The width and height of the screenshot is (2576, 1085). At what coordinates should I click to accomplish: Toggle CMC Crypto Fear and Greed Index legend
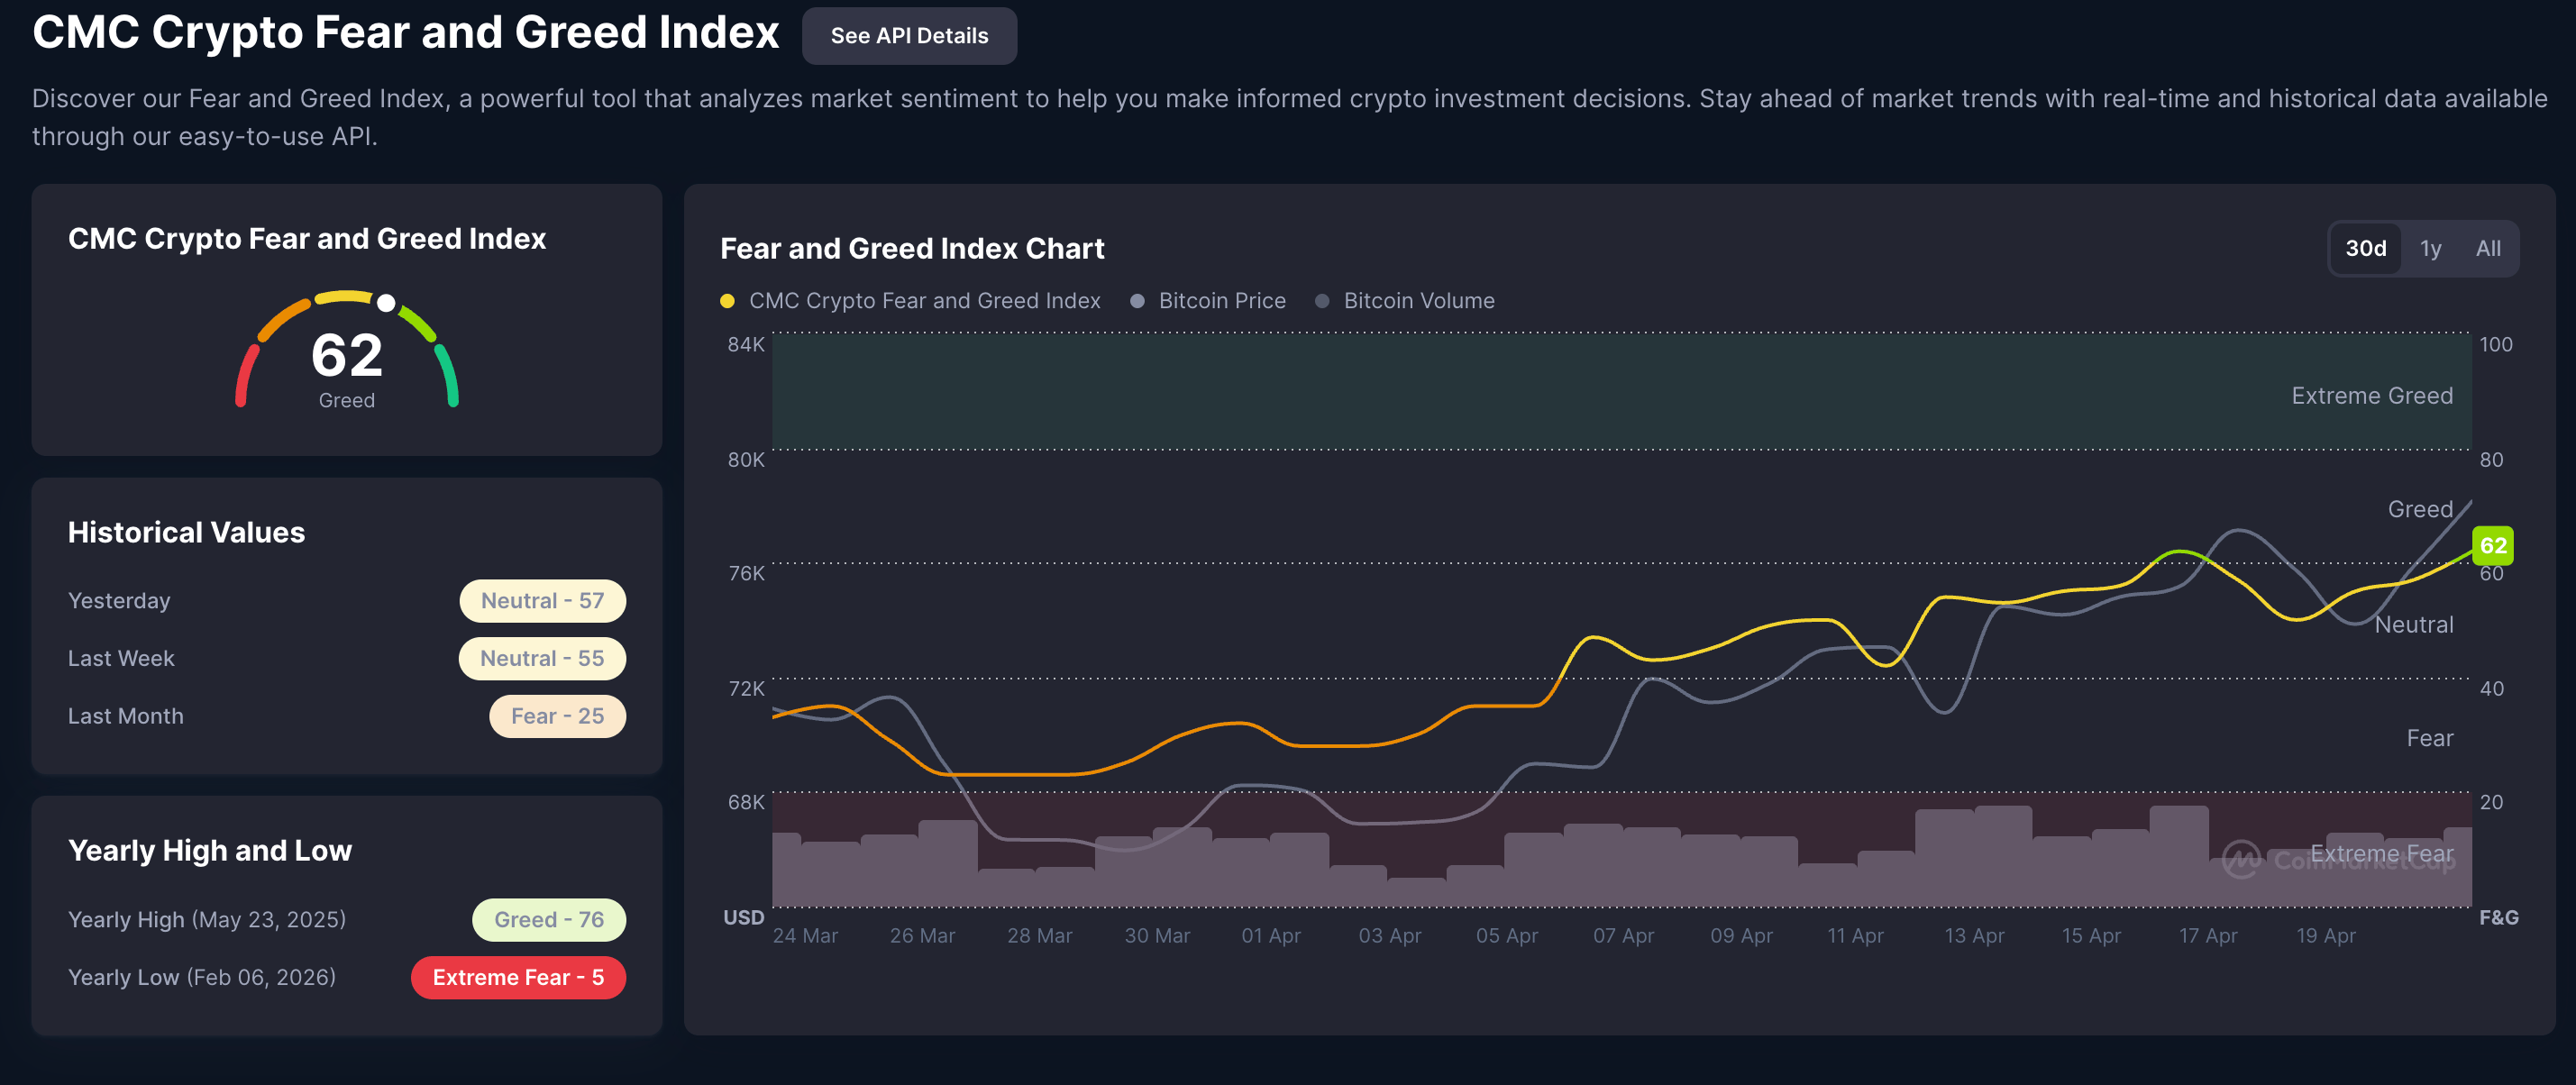pos(924,301)
